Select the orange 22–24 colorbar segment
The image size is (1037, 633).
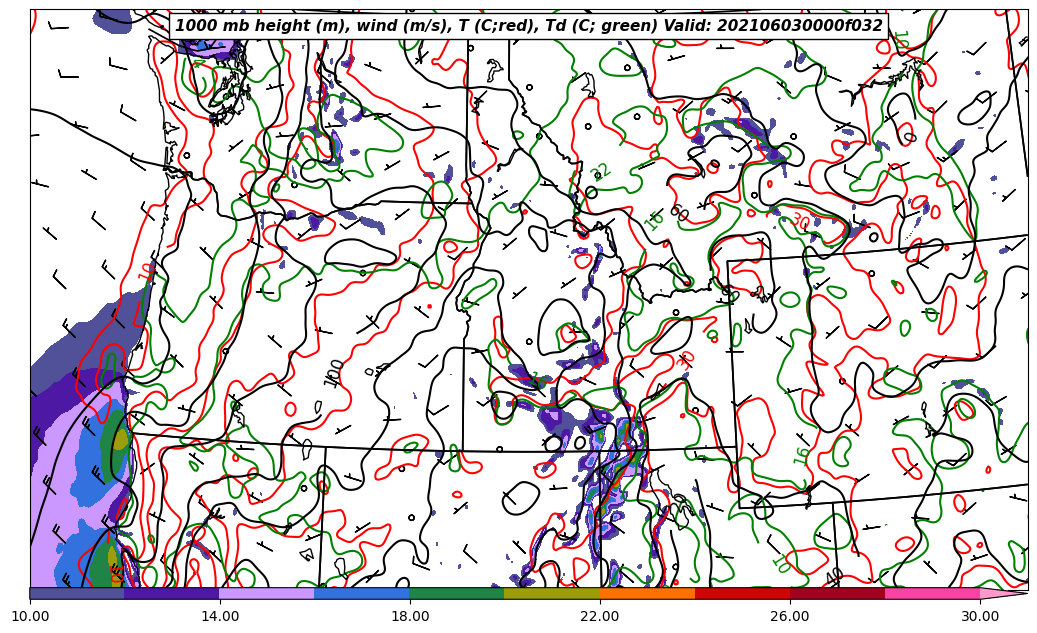(x=647, y=593)
